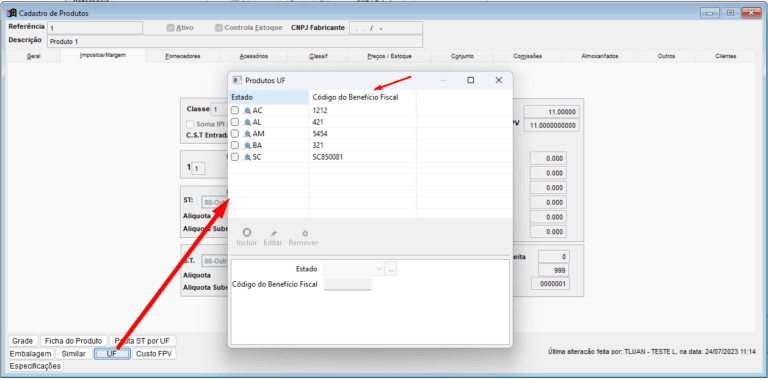Toggle the Controla Estoque checkbox
The width and height of the screenshot is (768, 379).
pyautogui.click(x=218, y=28)
